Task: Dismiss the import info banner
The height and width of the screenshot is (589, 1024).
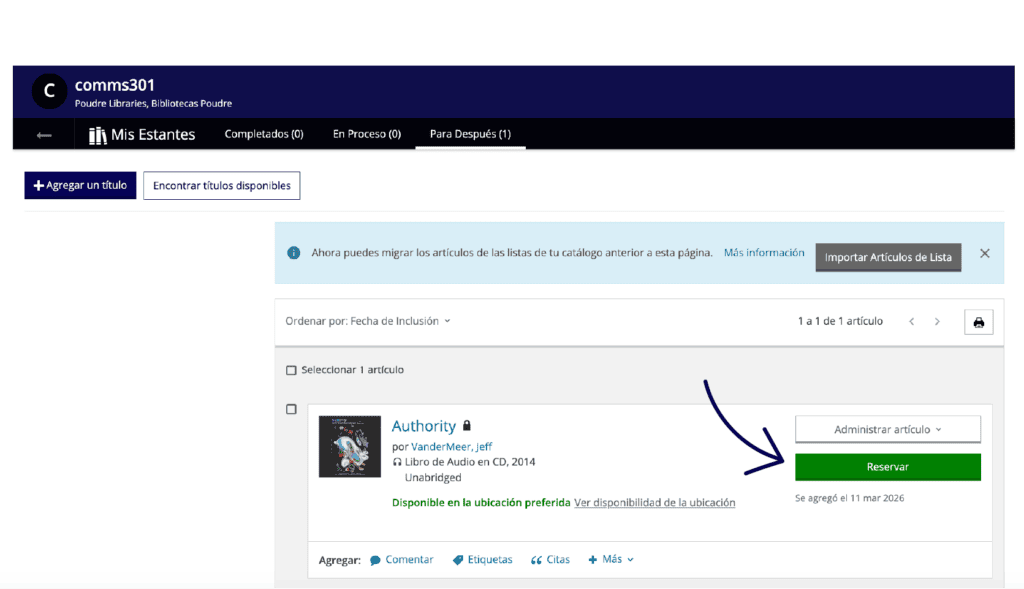Action: coord(984,254)
